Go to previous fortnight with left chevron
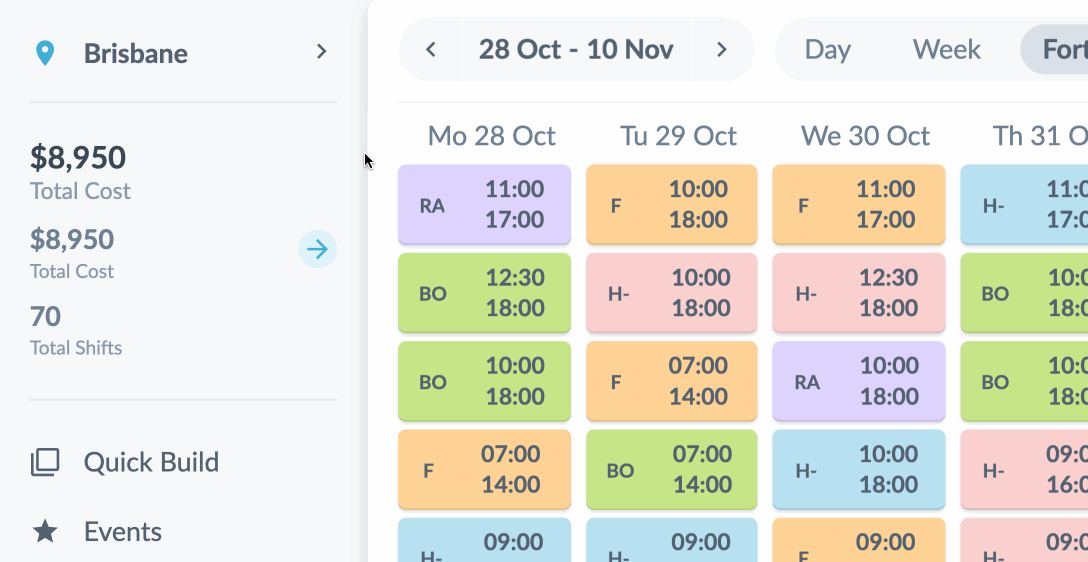 (431, 49)
